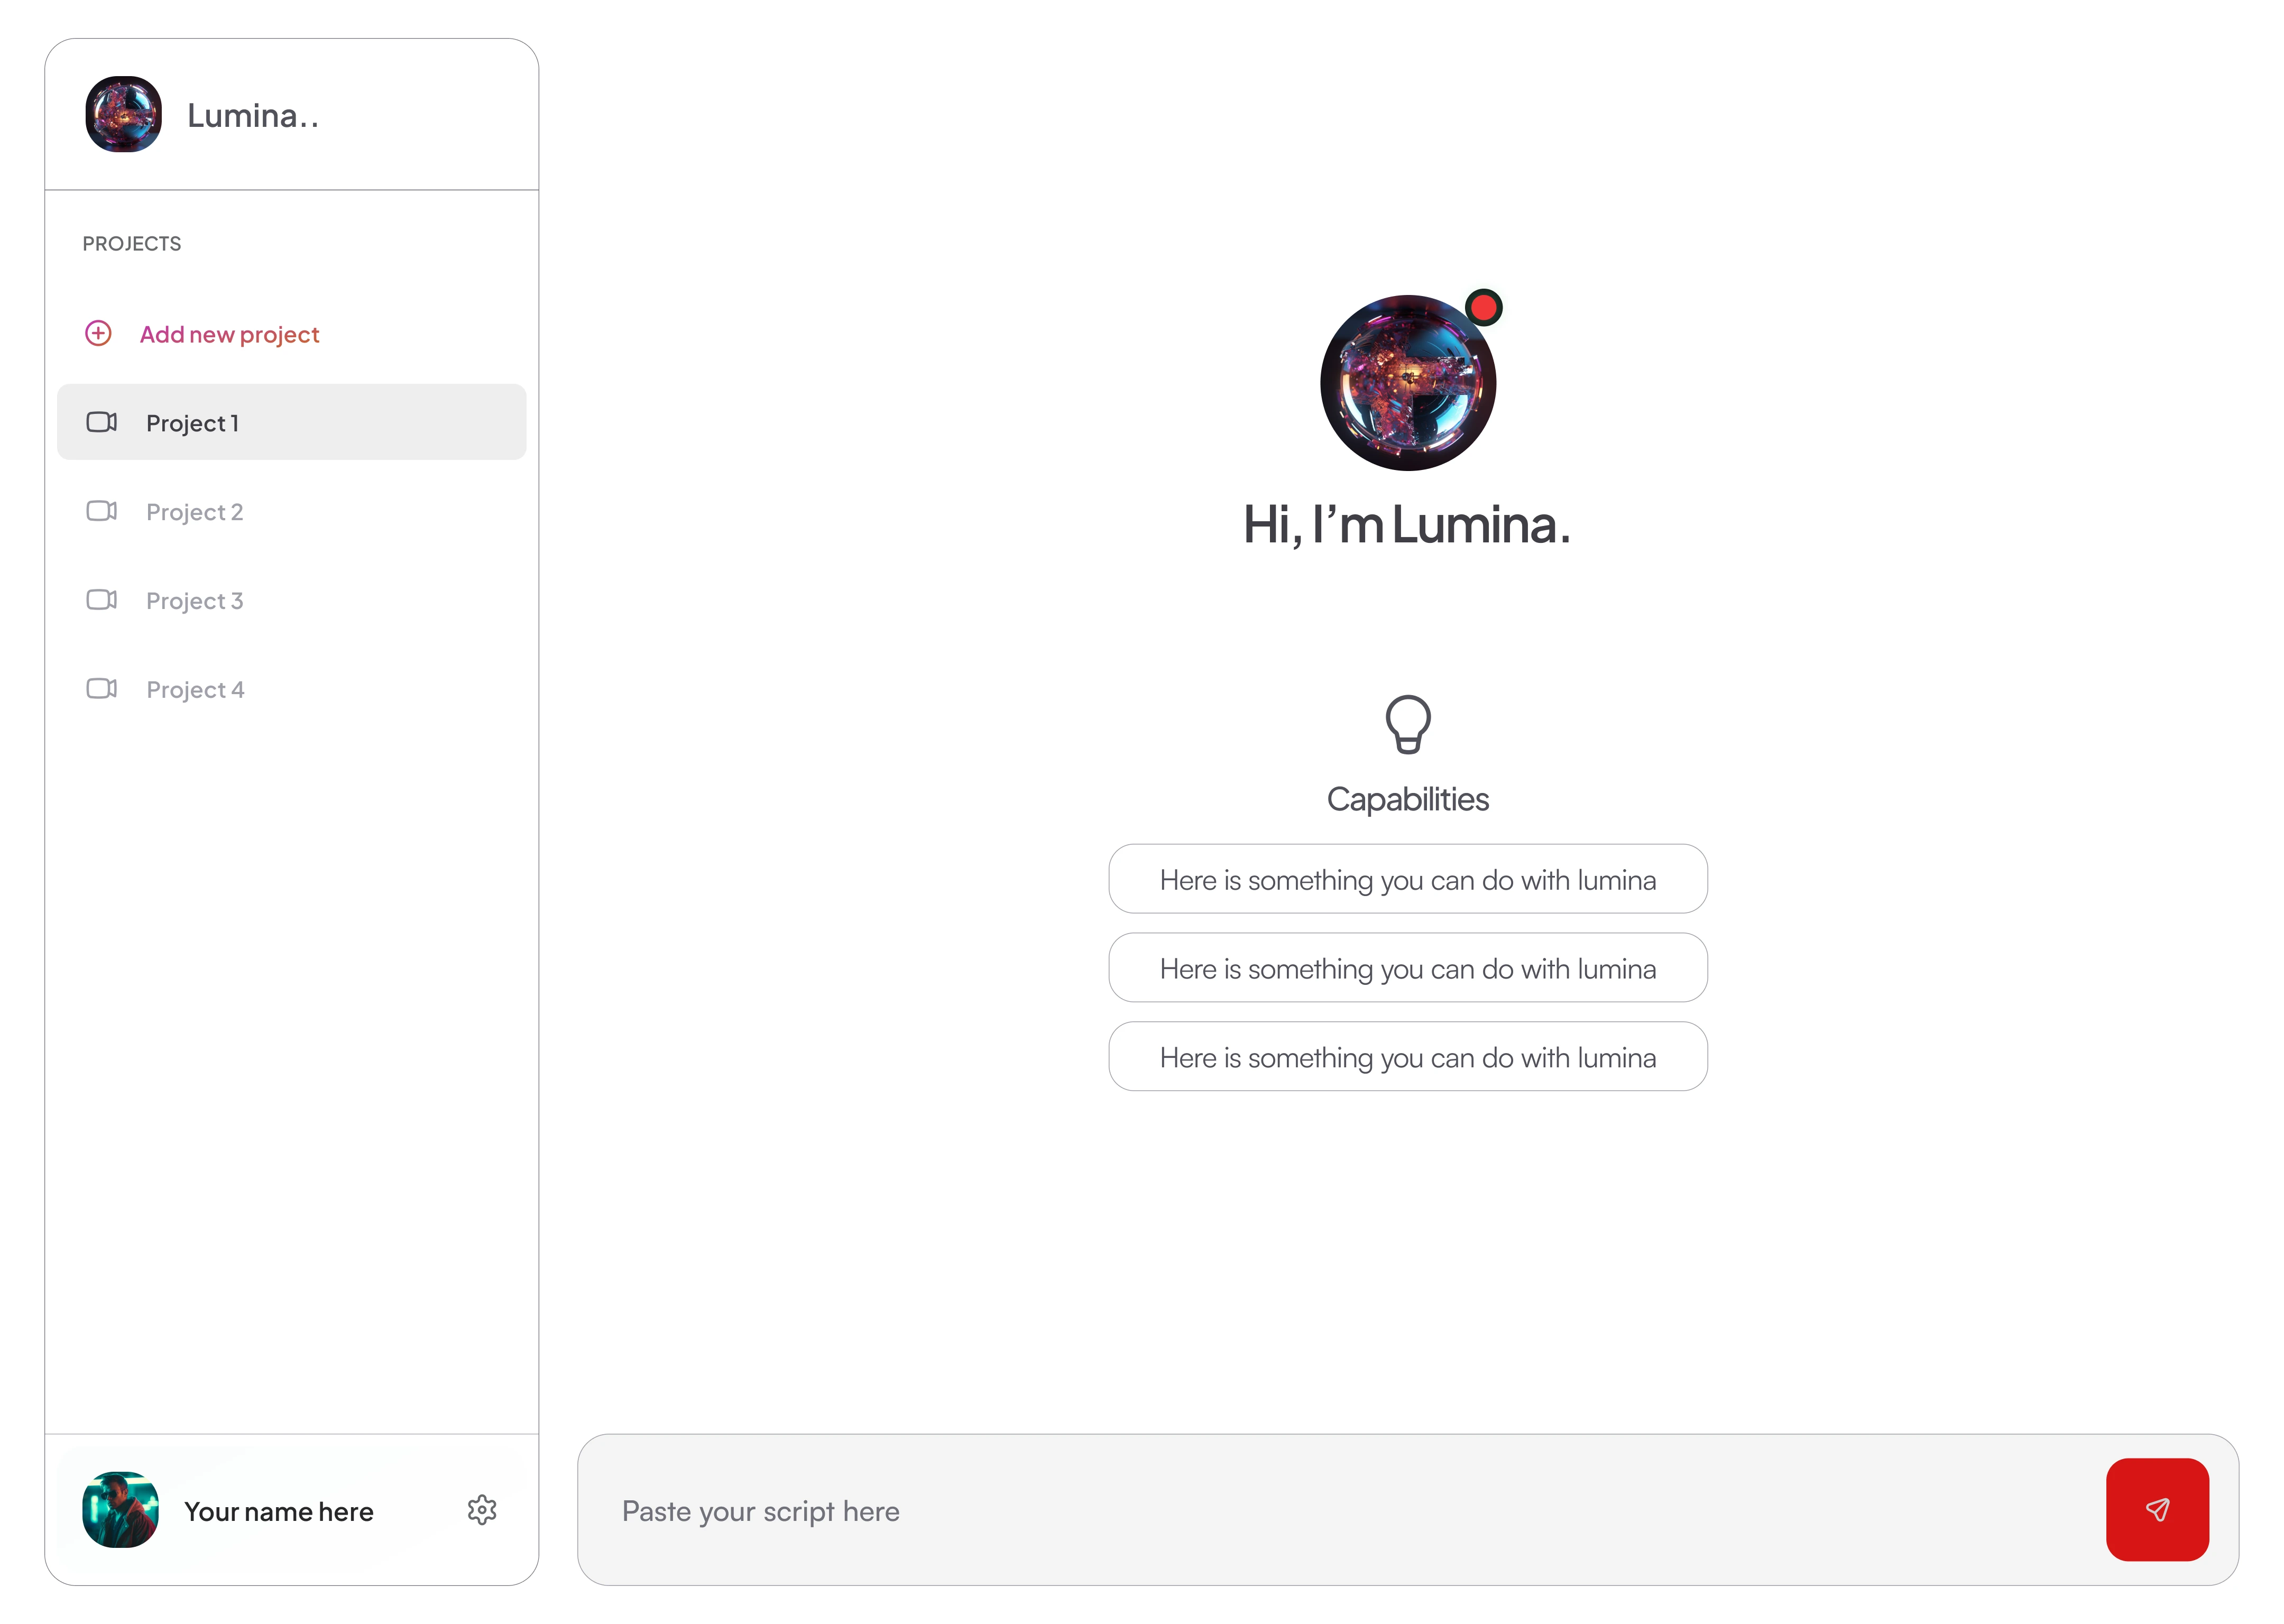This screenshot has height=1624, width=2284.
Task: Click the camera icon next to Project 4
Action: [101, 689]
